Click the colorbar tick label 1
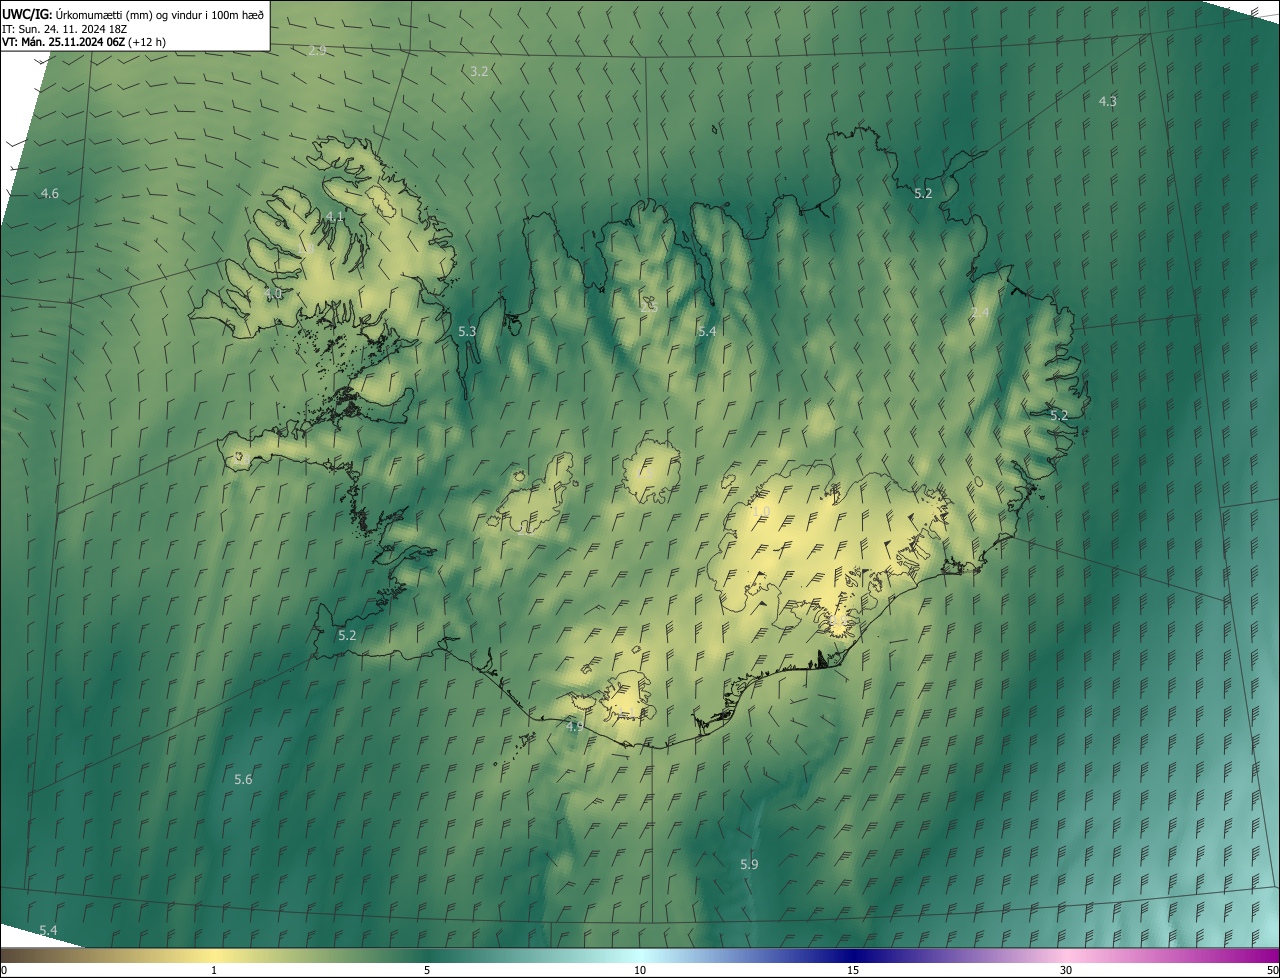Image resolution: width=1280 pixels, height=978 pixels. (214, 970)
